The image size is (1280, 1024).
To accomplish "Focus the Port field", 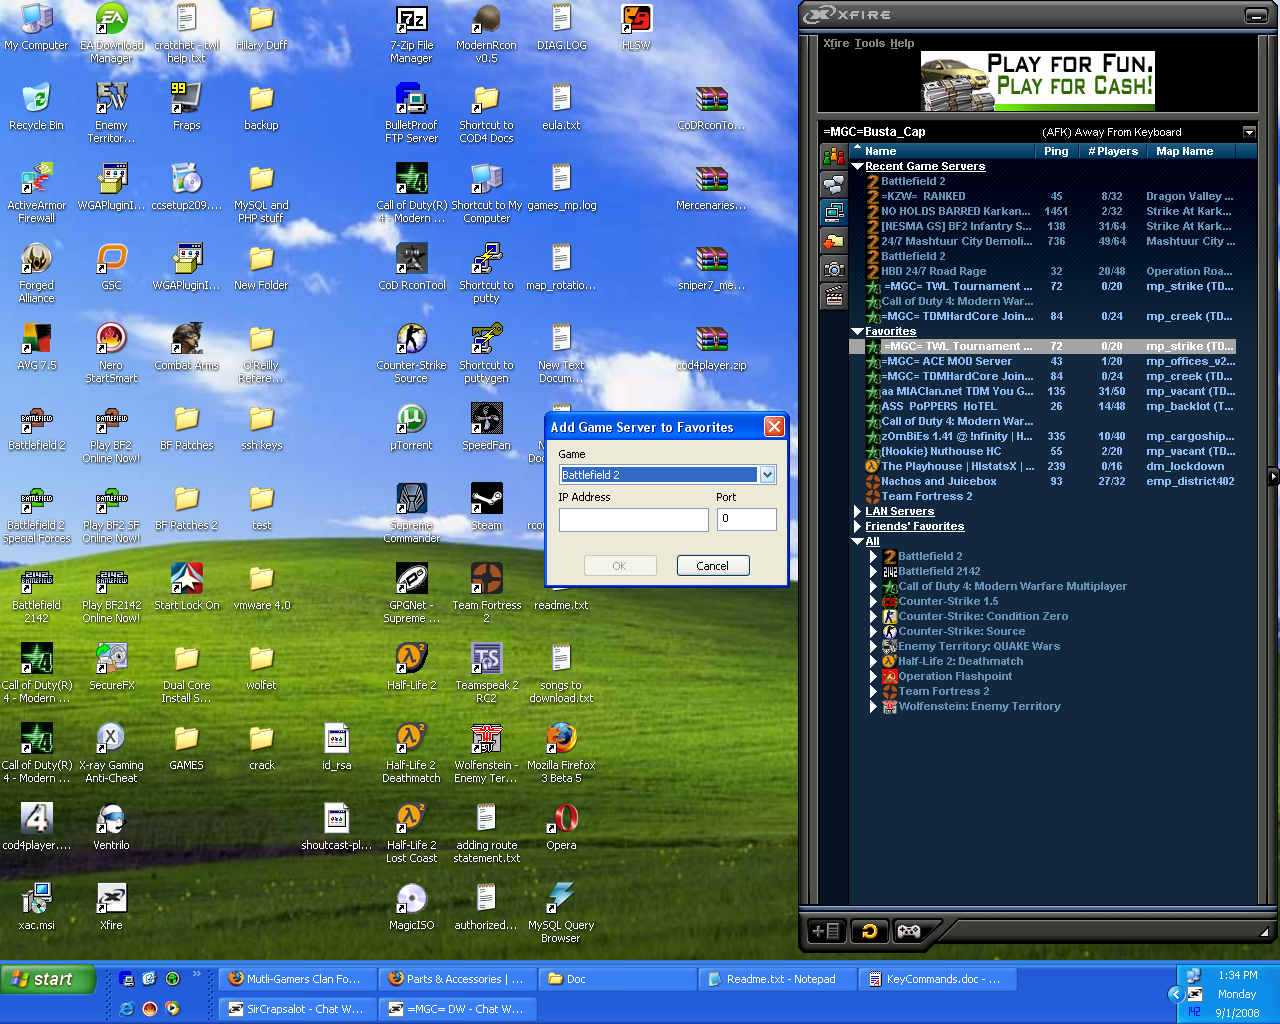I will [747, 519].
